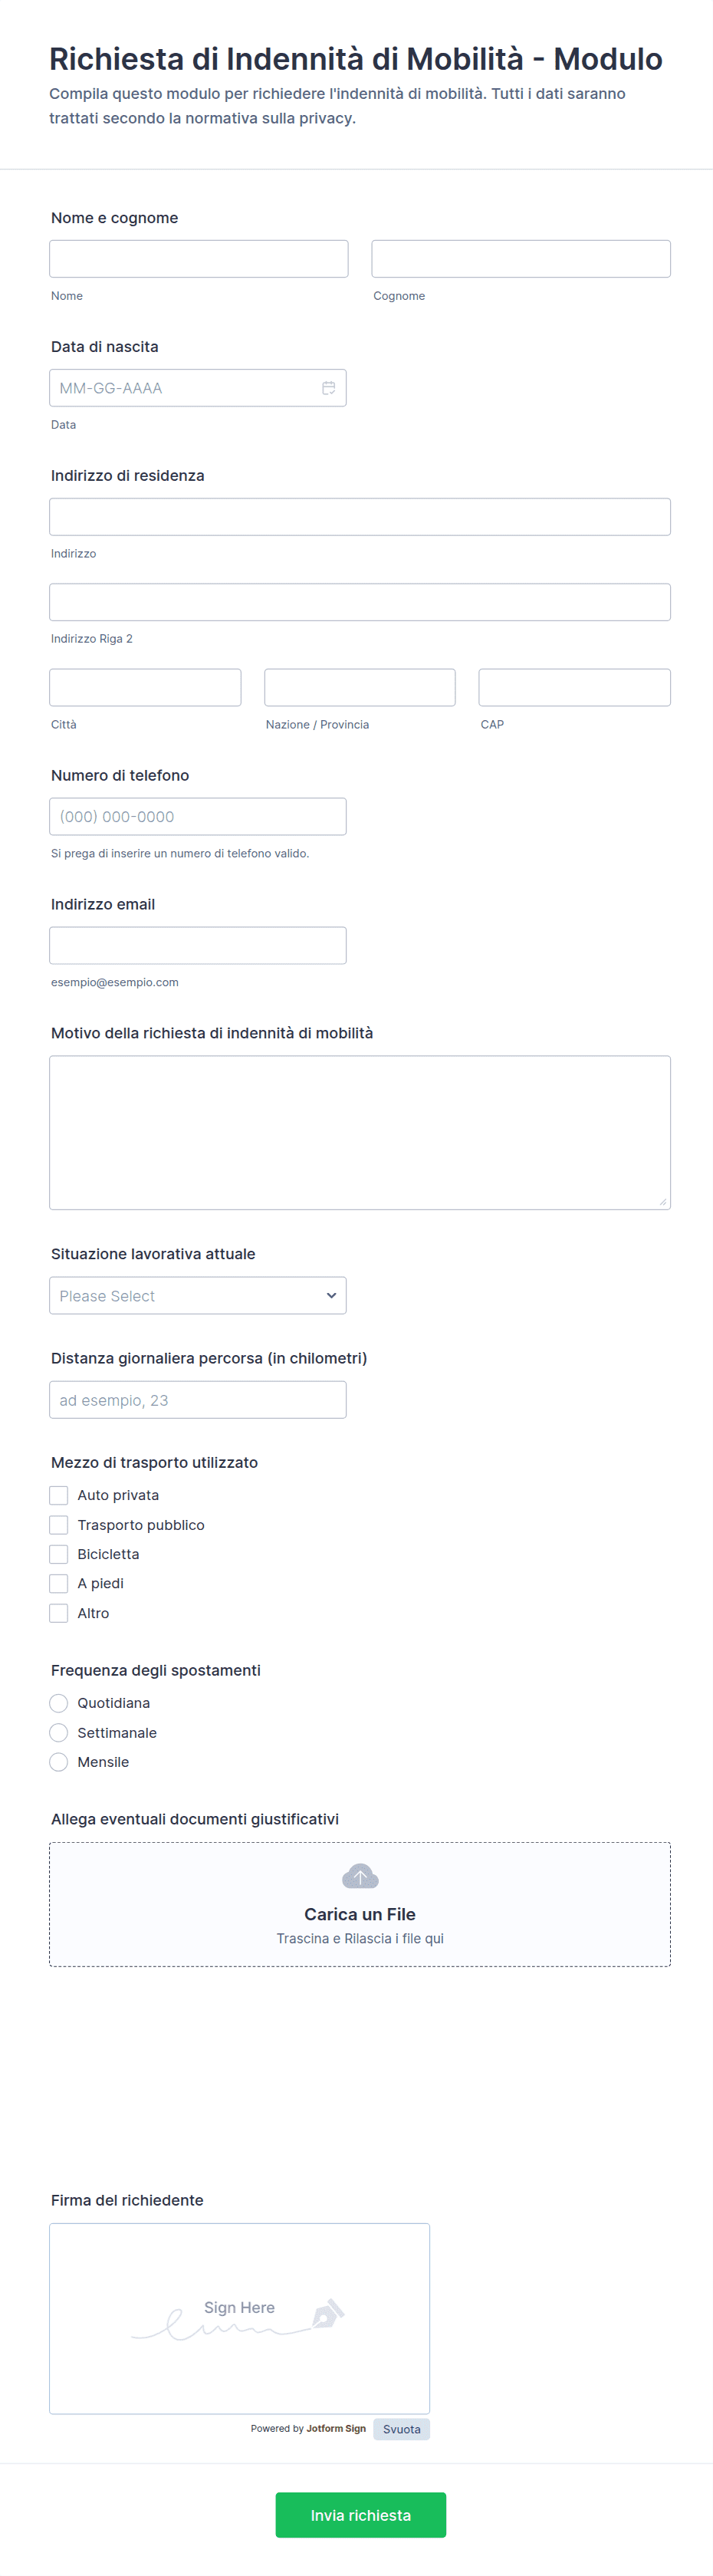Screen dimensions: 713x2576
Task: Select the Mensile radio option
Action: (x=59, y=1762)
